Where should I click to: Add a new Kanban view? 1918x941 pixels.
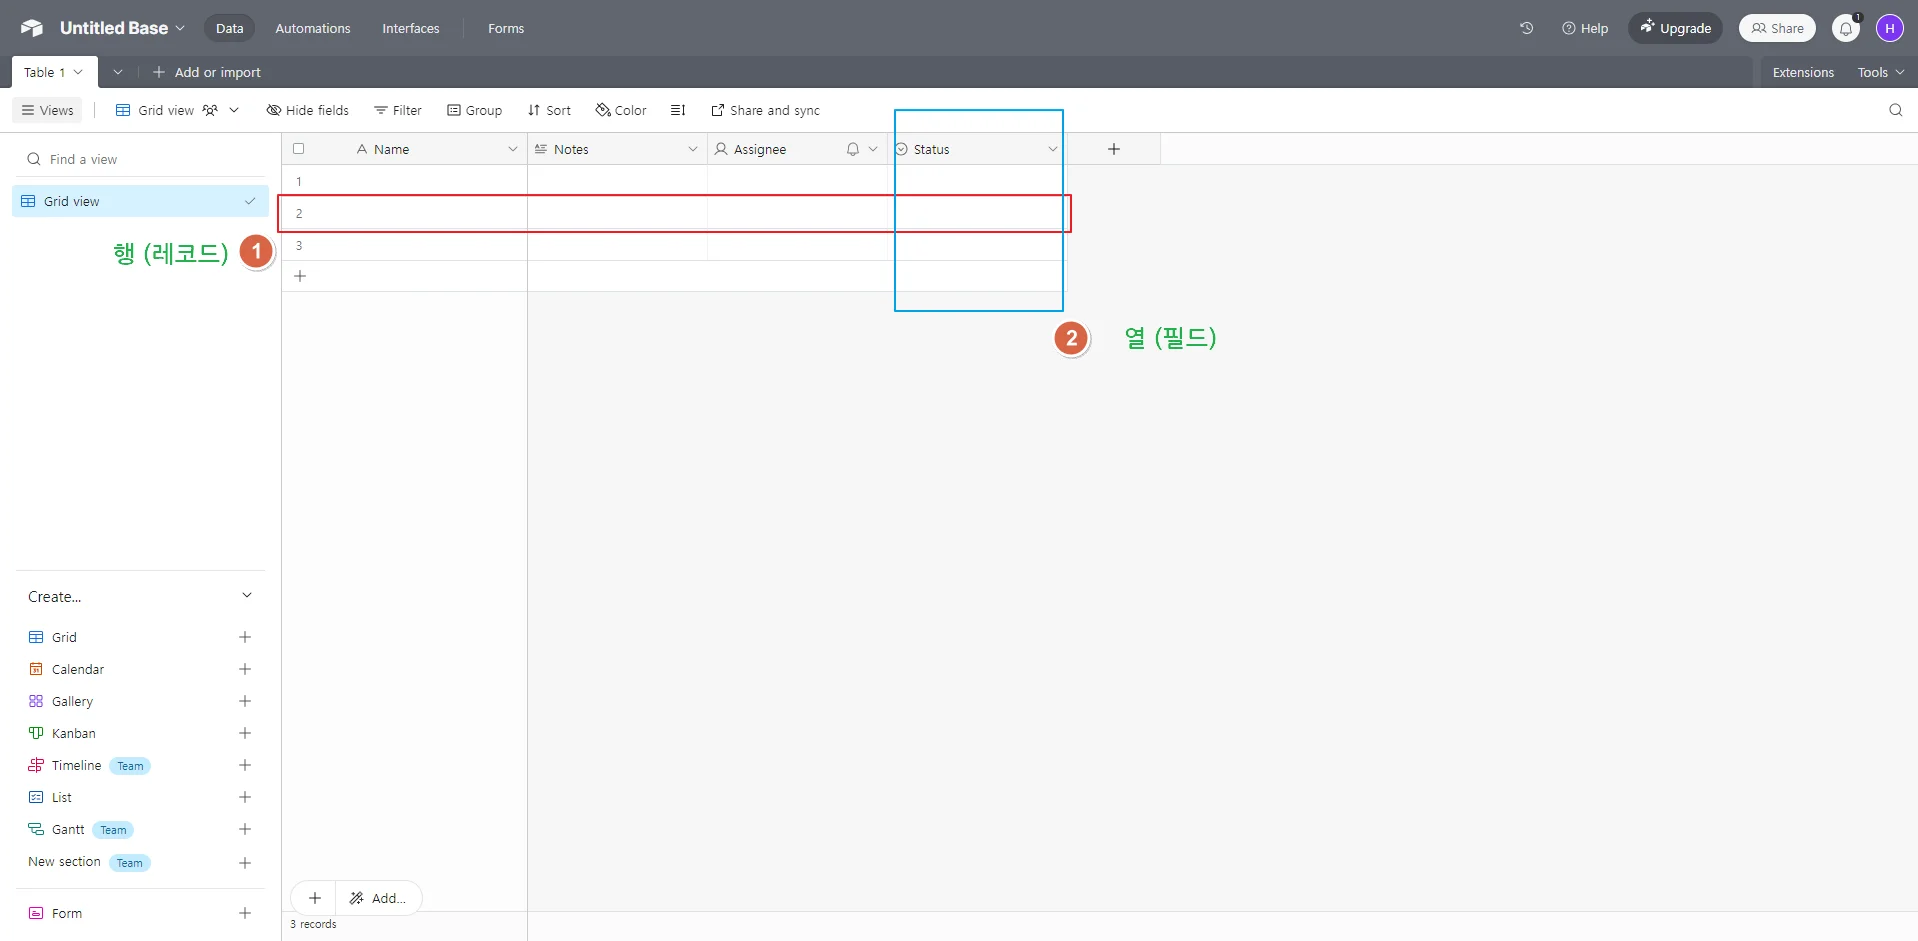(245, 733)
